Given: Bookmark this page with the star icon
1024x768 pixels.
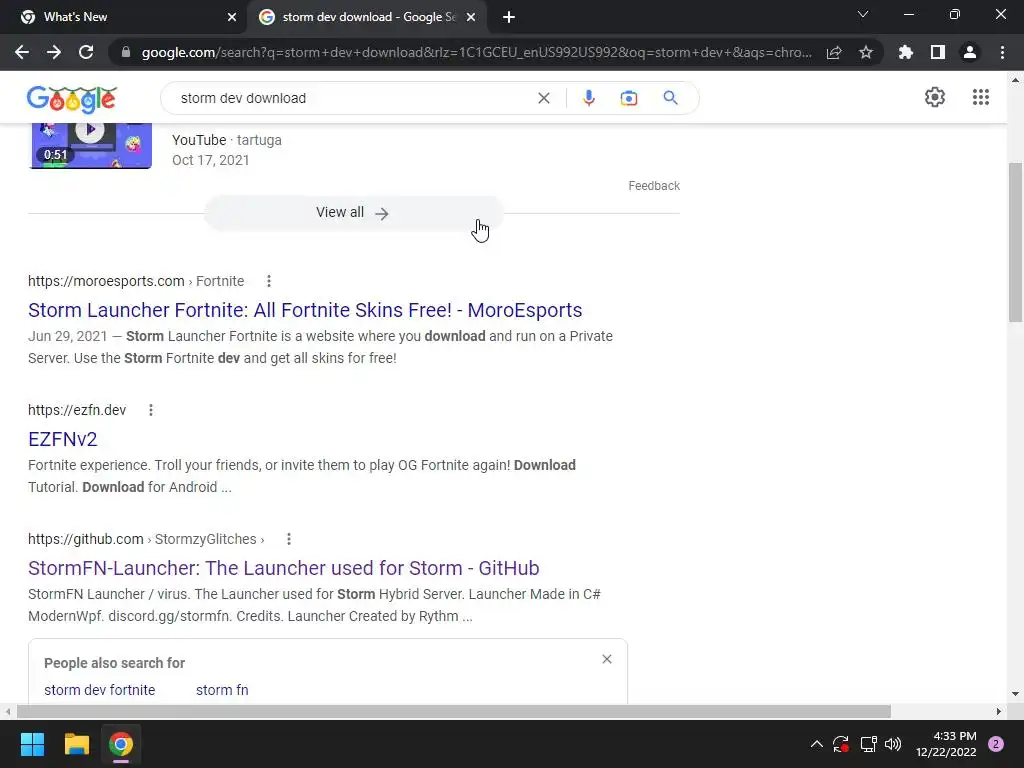Looking at the screenshot, I should [866, 52].
